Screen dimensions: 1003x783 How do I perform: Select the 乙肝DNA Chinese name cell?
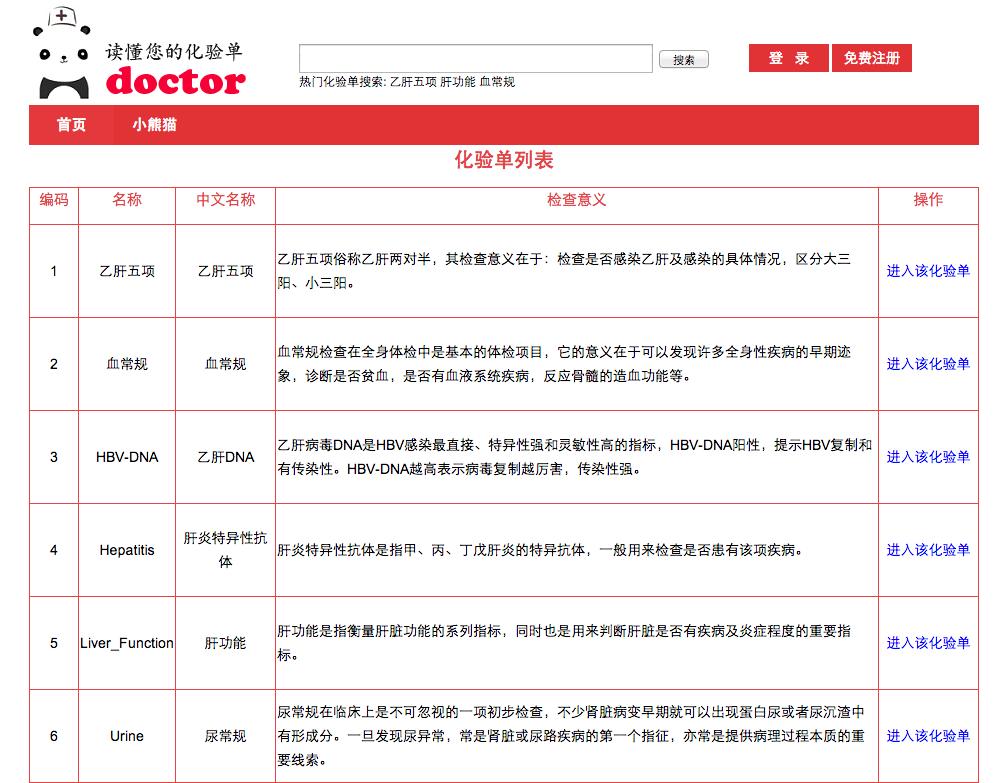pyautogui.click(x=225, y=457)
